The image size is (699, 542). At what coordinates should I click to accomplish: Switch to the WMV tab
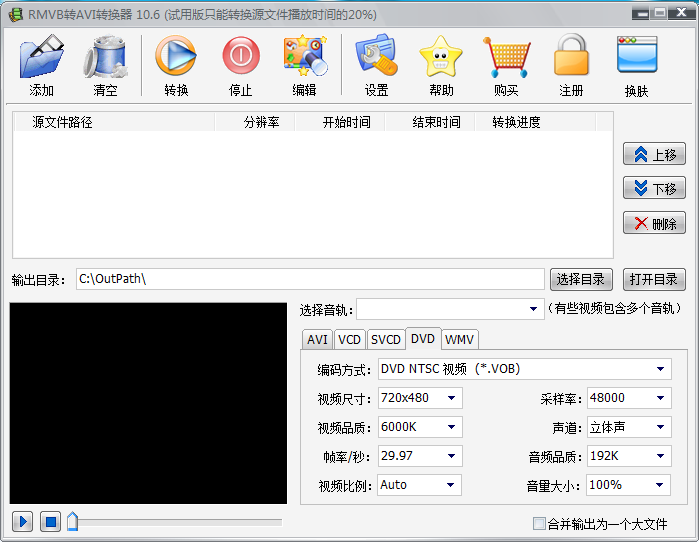tap(459, 340)
